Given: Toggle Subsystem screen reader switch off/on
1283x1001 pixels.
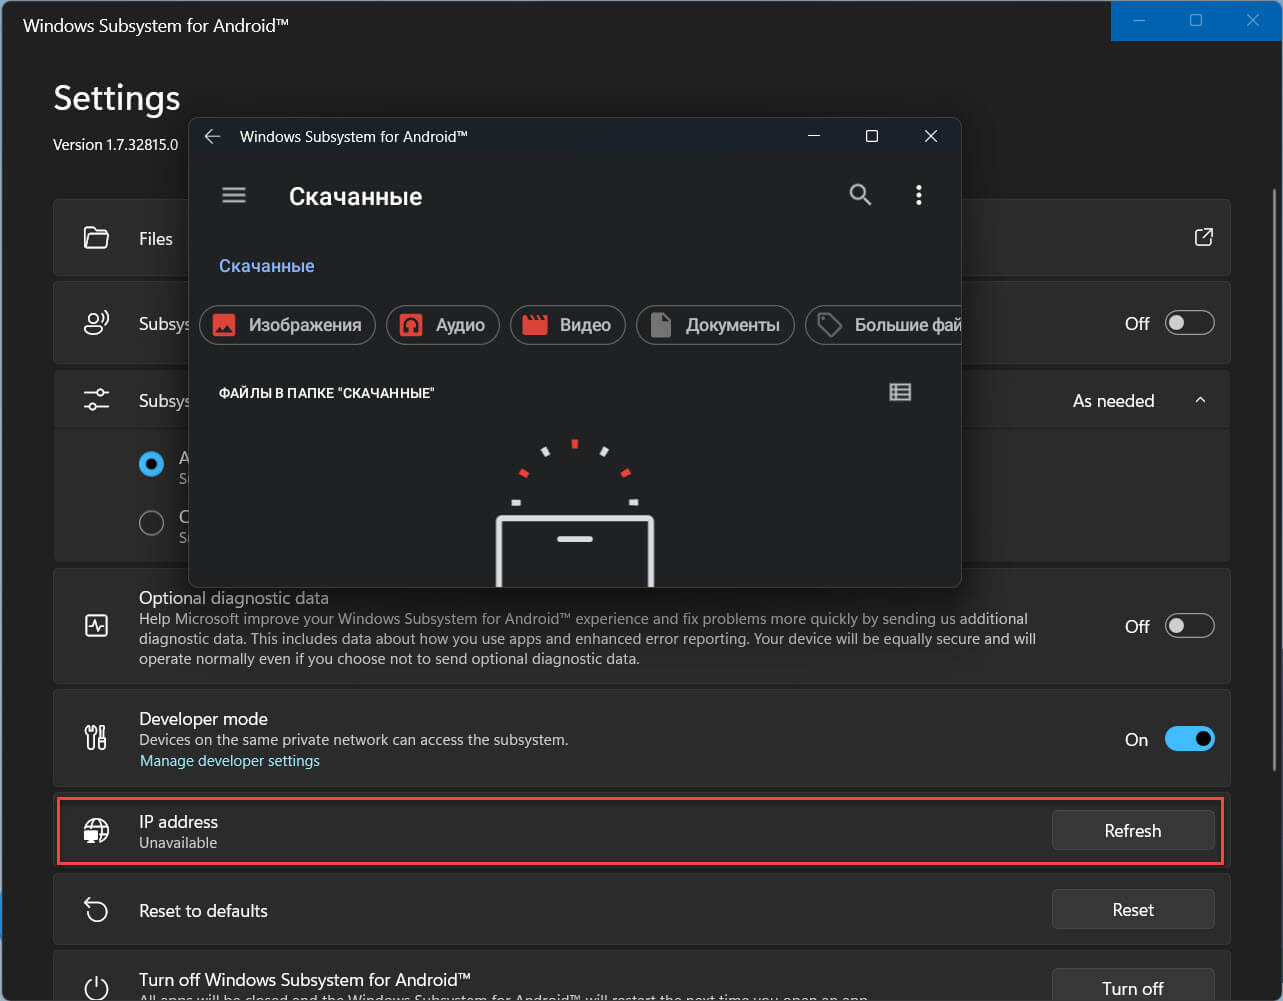Looking at the screenshot, I should tap(1190, 323).
